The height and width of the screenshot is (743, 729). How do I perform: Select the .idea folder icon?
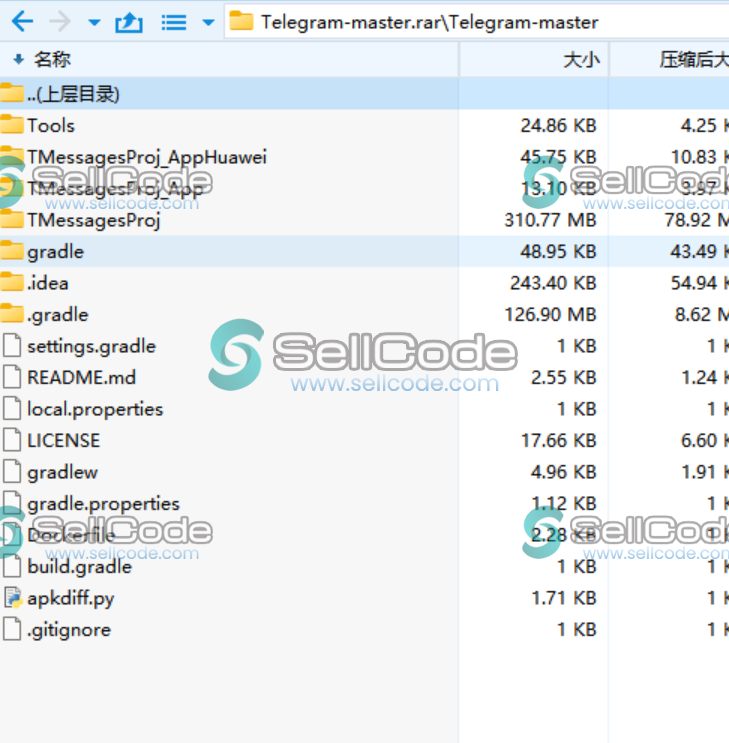pyautogui.click(x=12, y=282)
